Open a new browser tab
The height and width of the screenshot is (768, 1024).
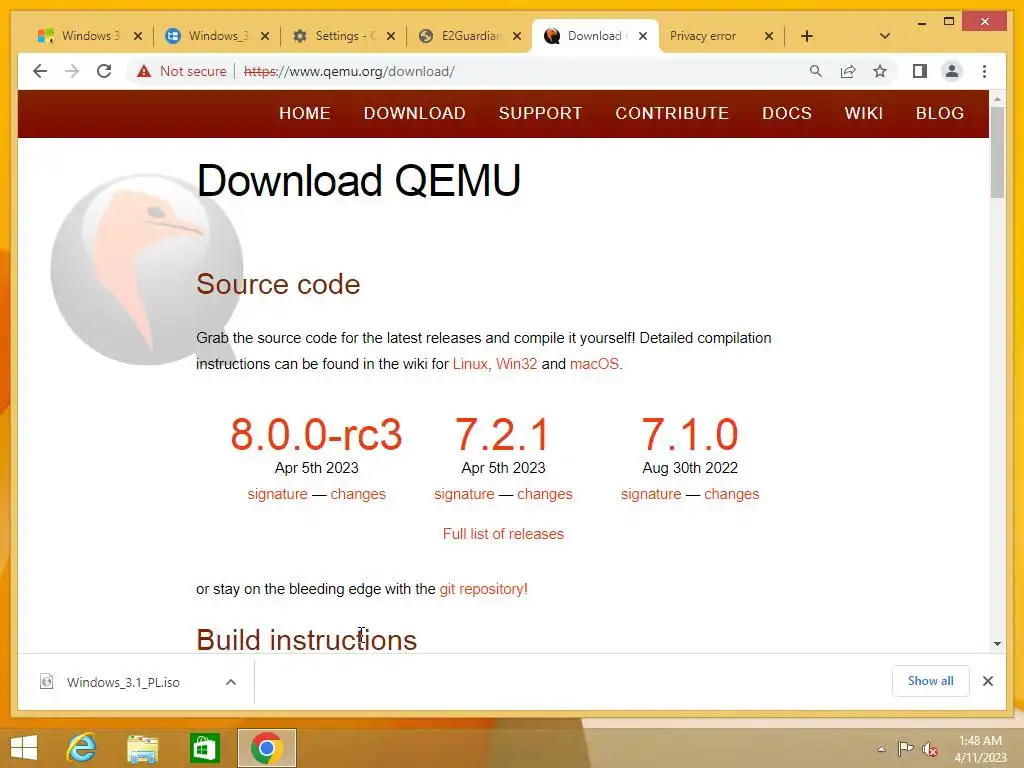pyautogui.click(x=807, y=36)
